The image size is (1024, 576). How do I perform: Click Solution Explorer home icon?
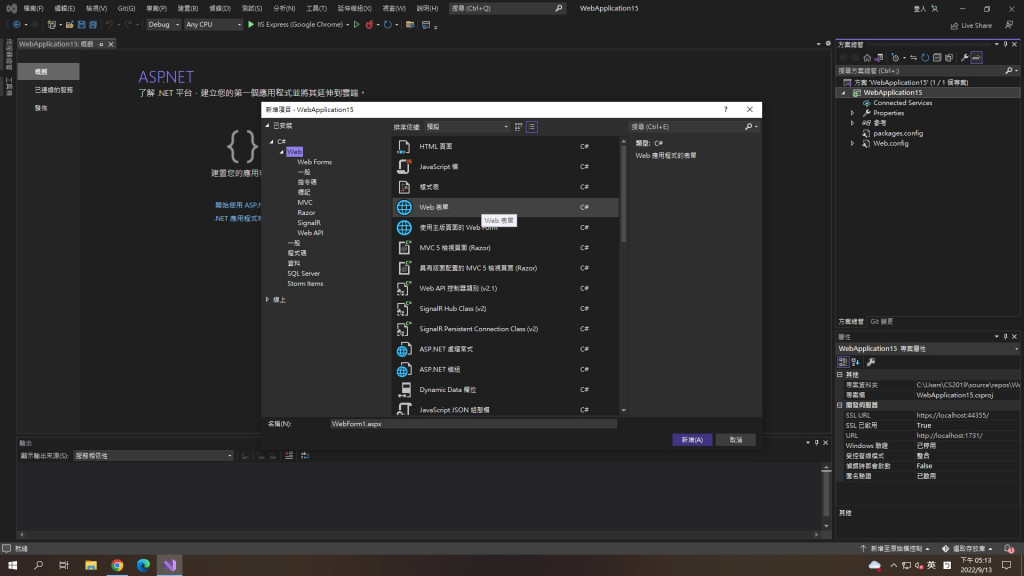click(867, 57)
